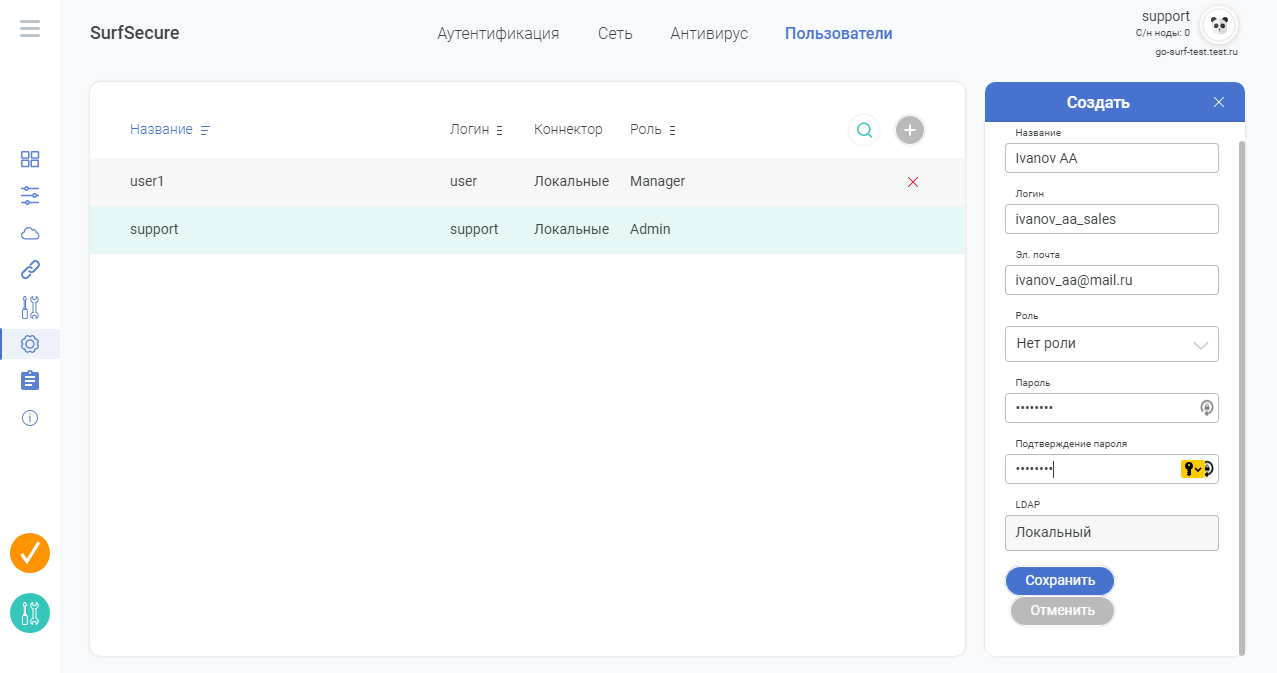1277x673 pixels.
Task: Open the hamburger menu icon
Action: pyautogui.click(x=30, y=28)
